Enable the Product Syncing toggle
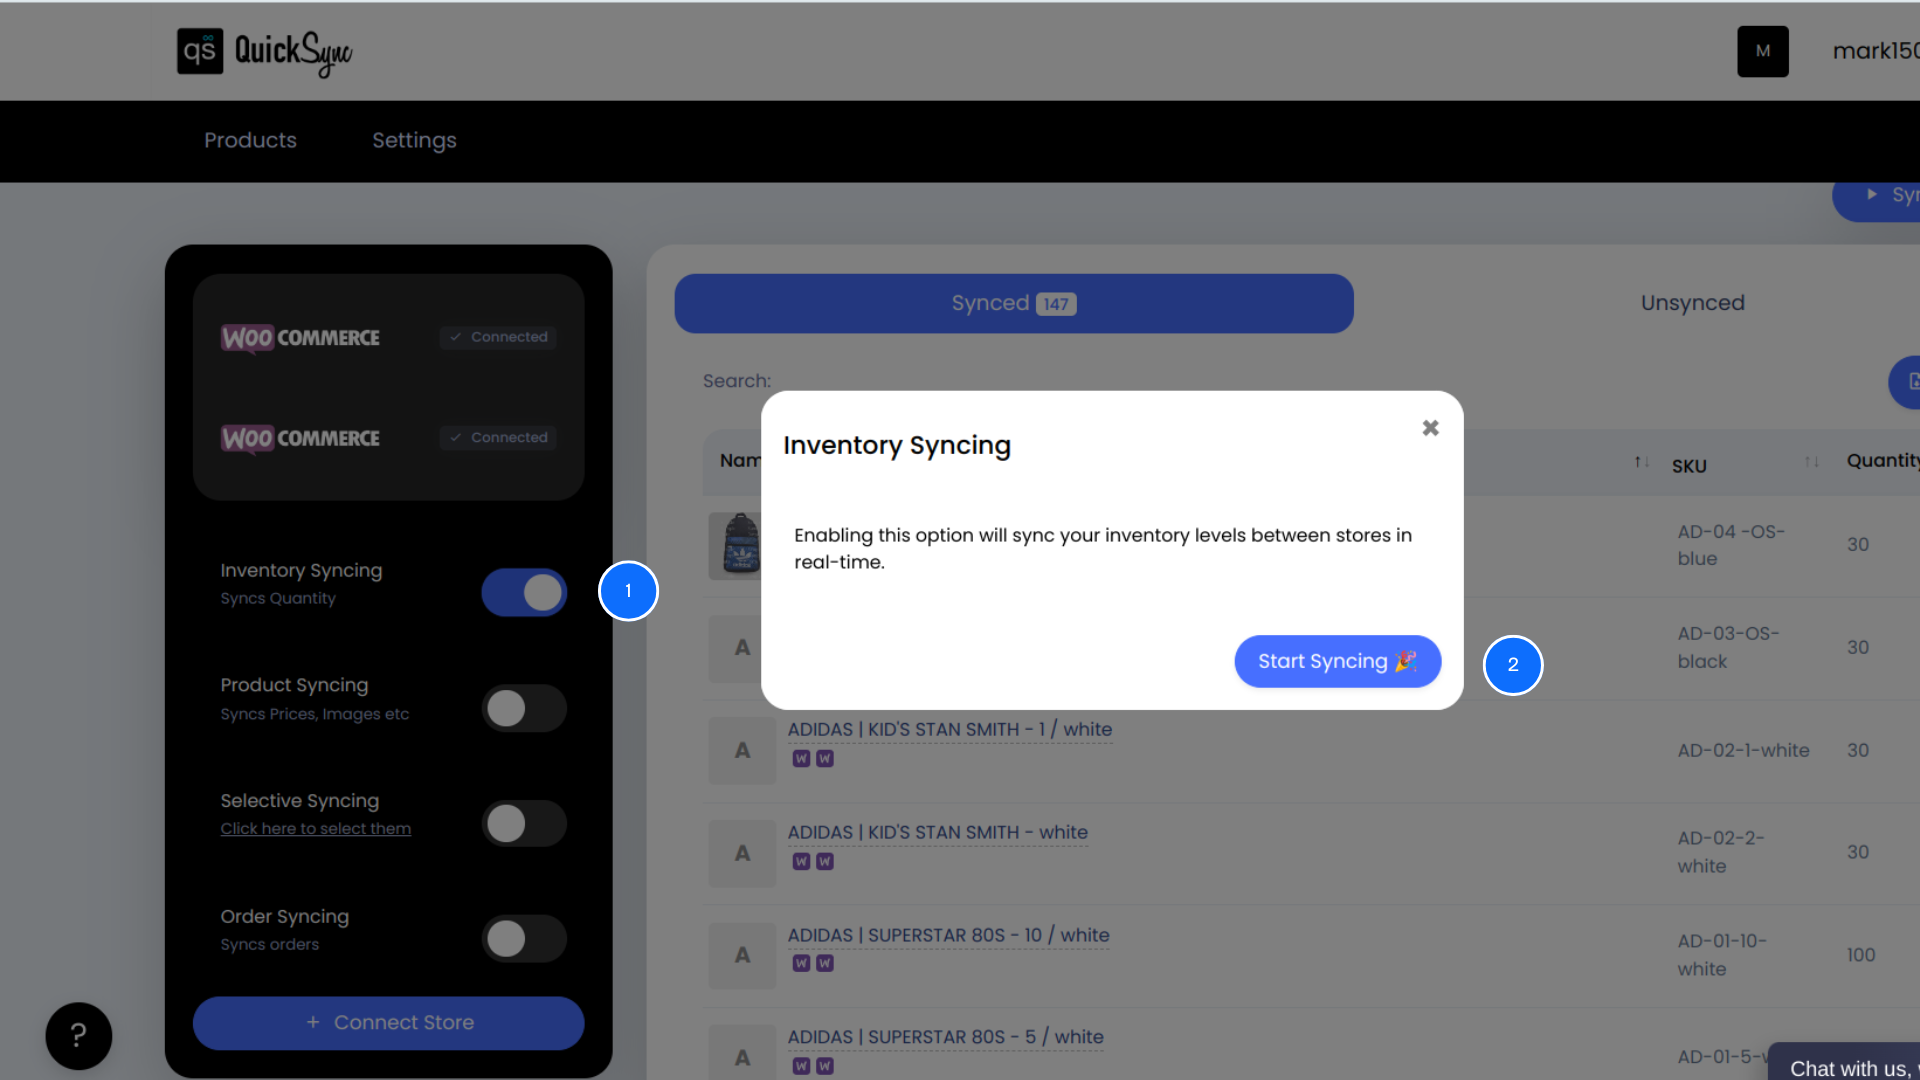The image size is (1920, 1080). pyautogui.click(x=523, y=708)
